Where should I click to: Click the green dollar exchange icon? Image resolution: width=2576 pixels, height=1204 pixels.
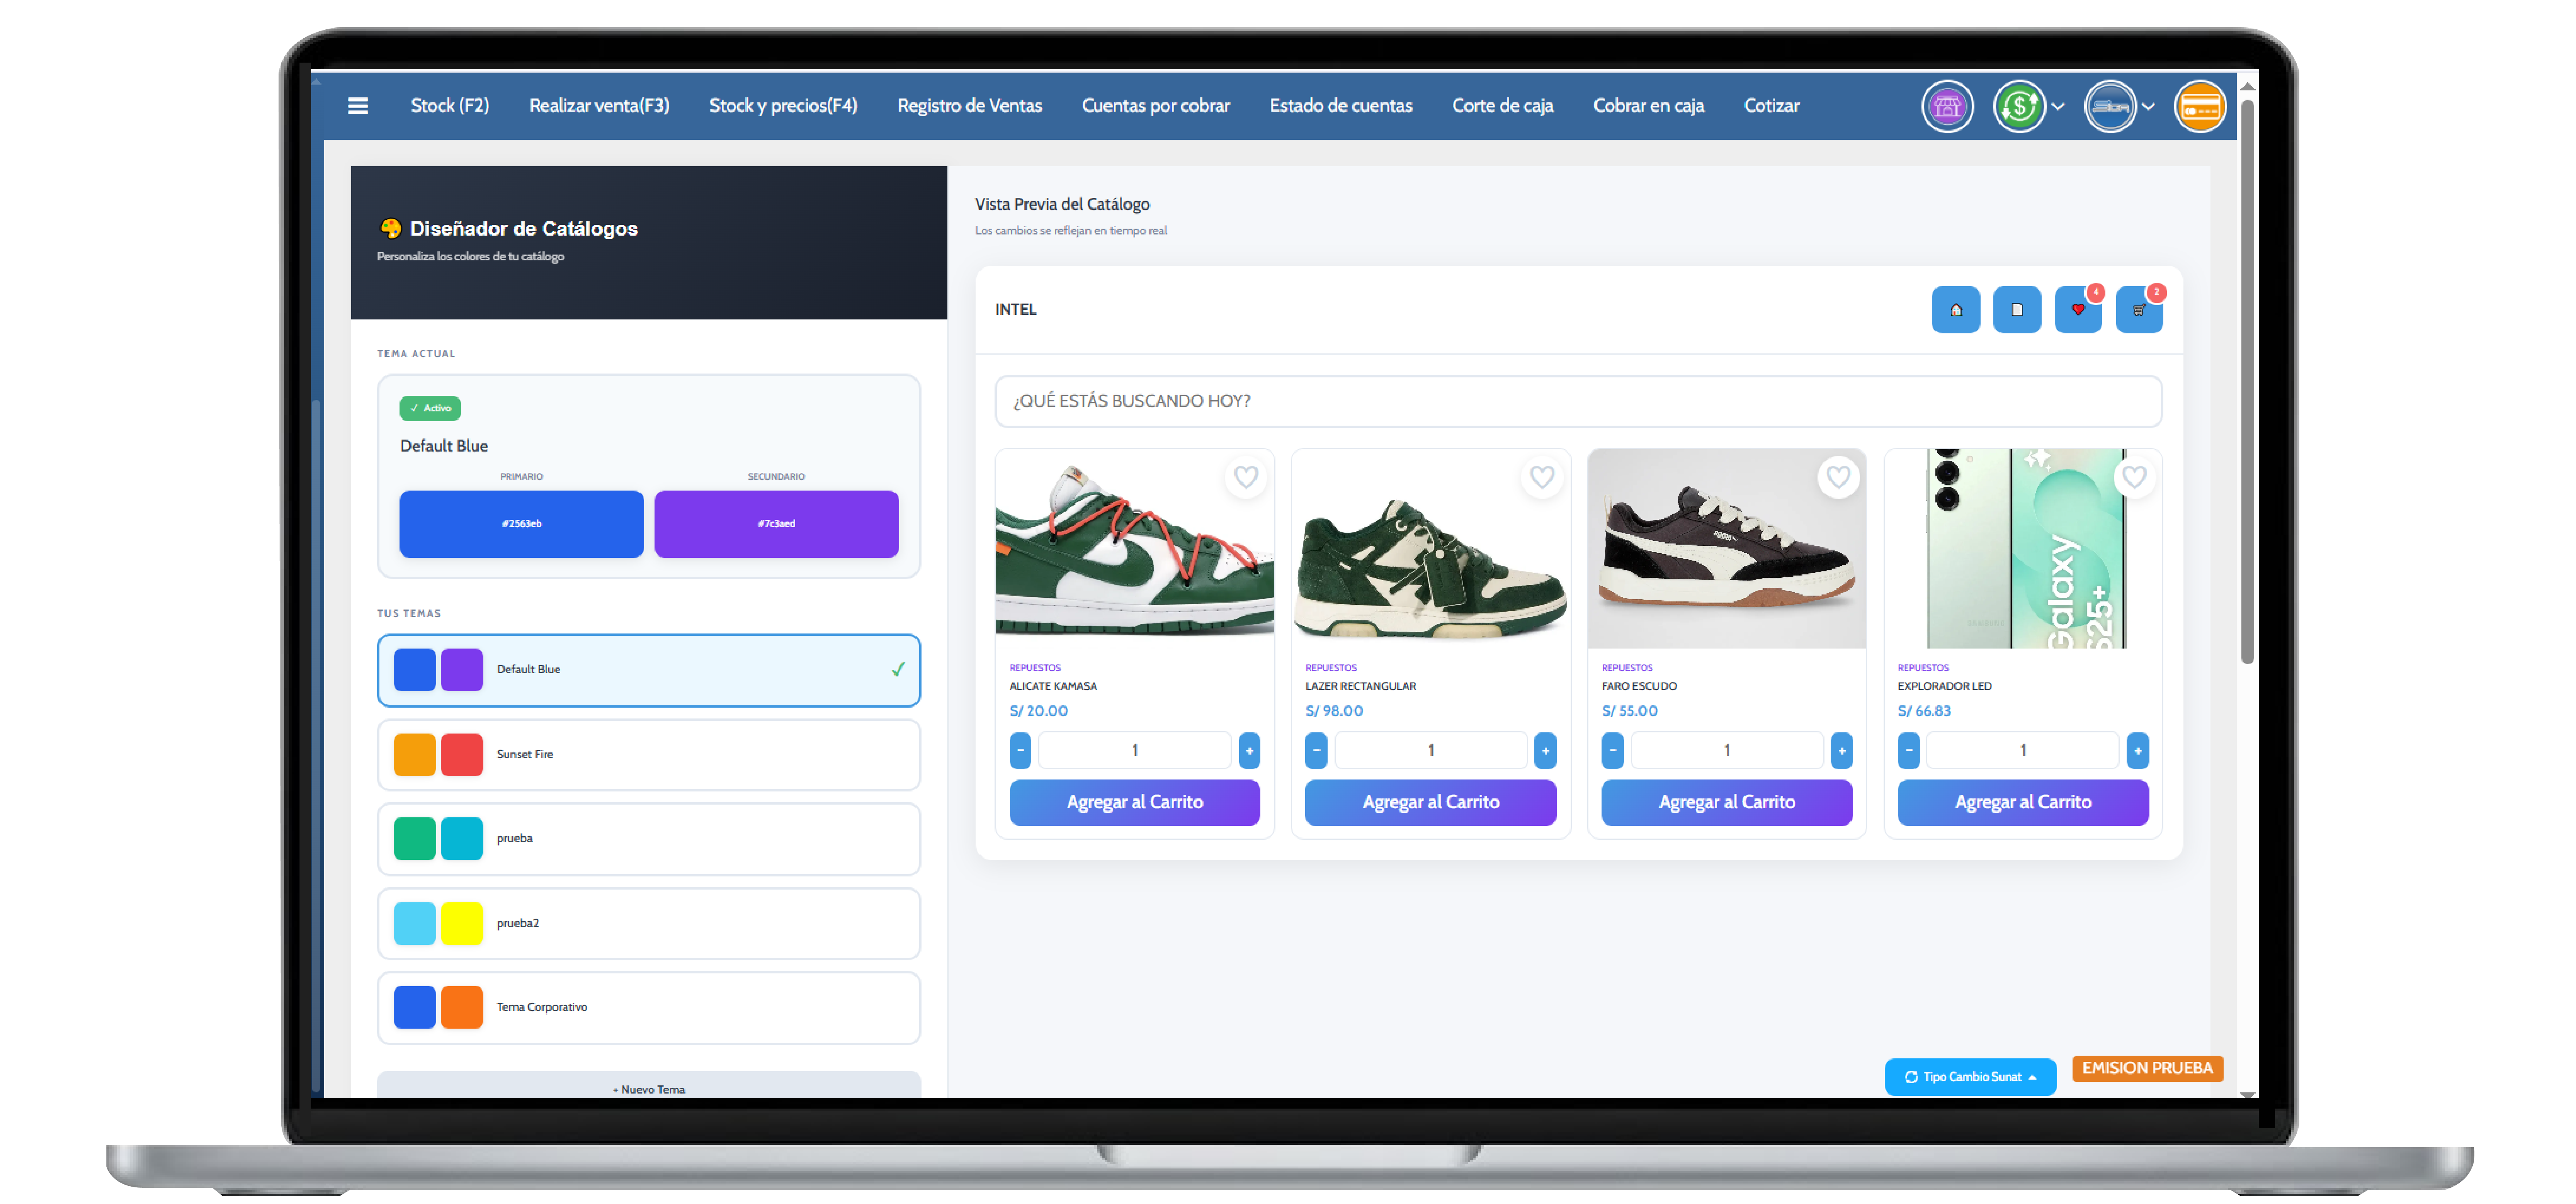point(2019,106)
